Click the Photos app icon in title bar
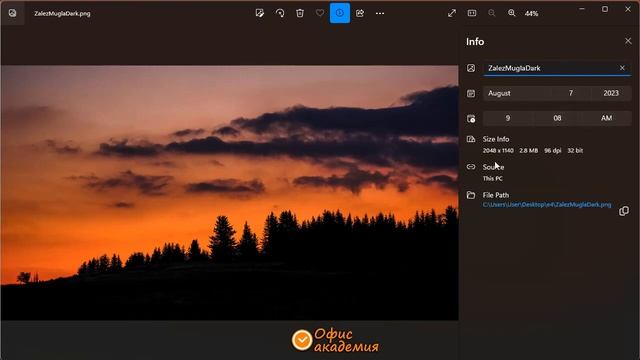 (13, 13)
